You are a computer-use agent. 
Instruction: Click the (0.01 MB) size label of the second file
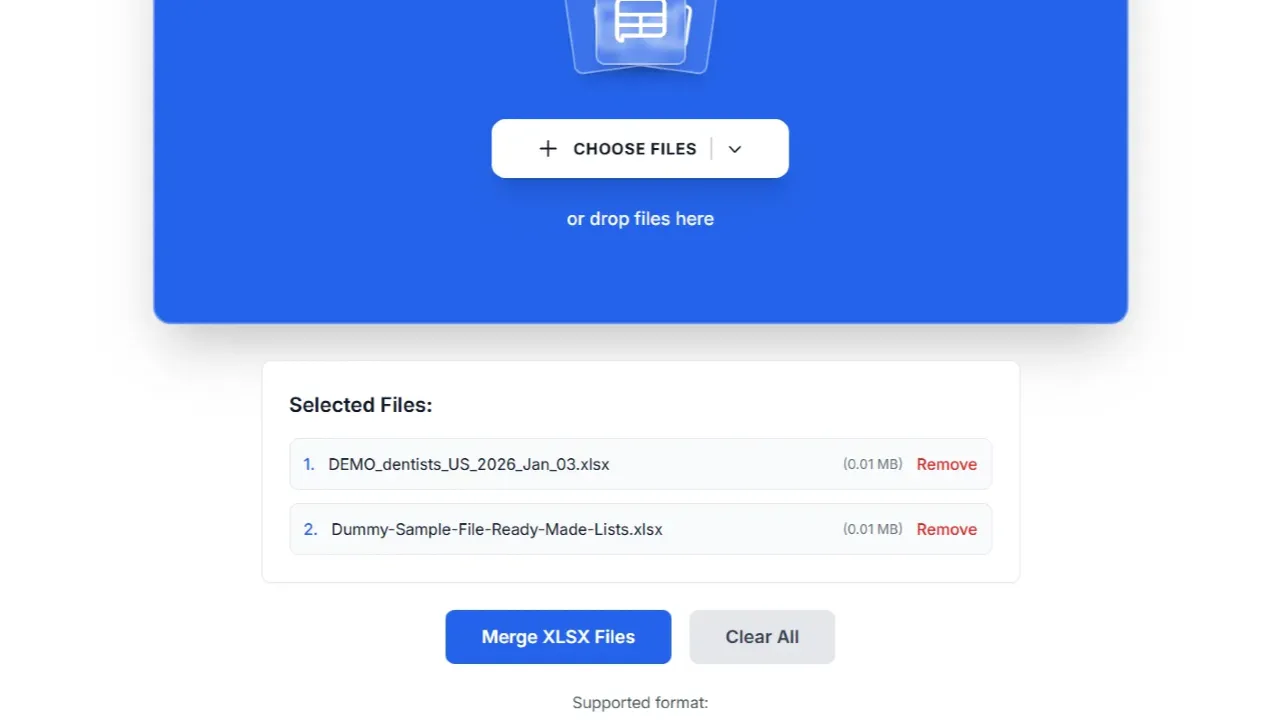point(872,529)
